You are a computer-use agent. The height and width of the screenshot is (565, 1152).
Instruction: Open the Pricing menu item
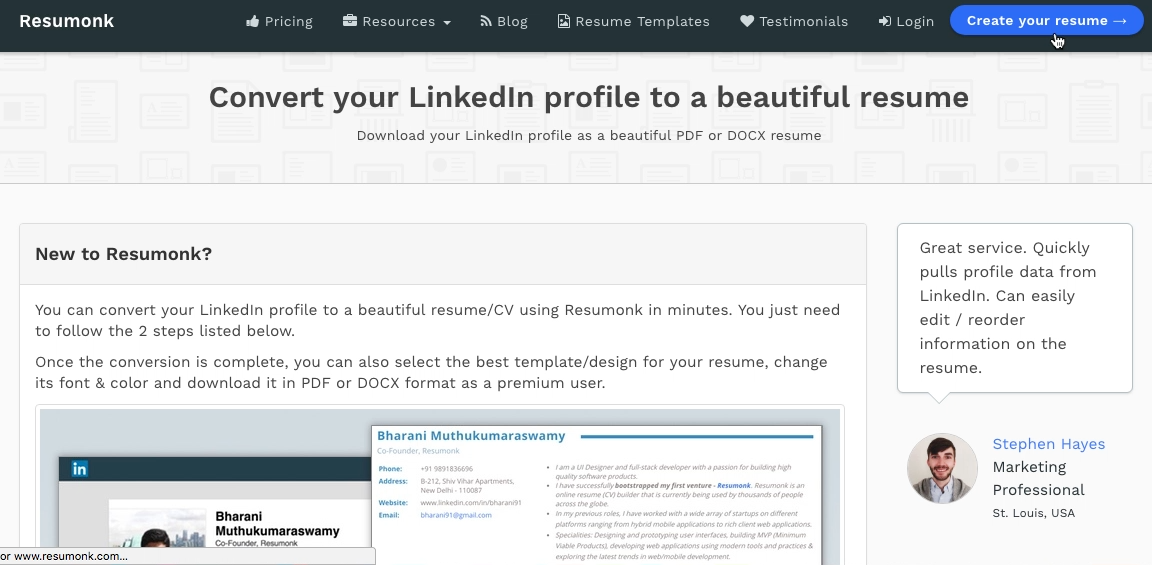click(279, 21)
